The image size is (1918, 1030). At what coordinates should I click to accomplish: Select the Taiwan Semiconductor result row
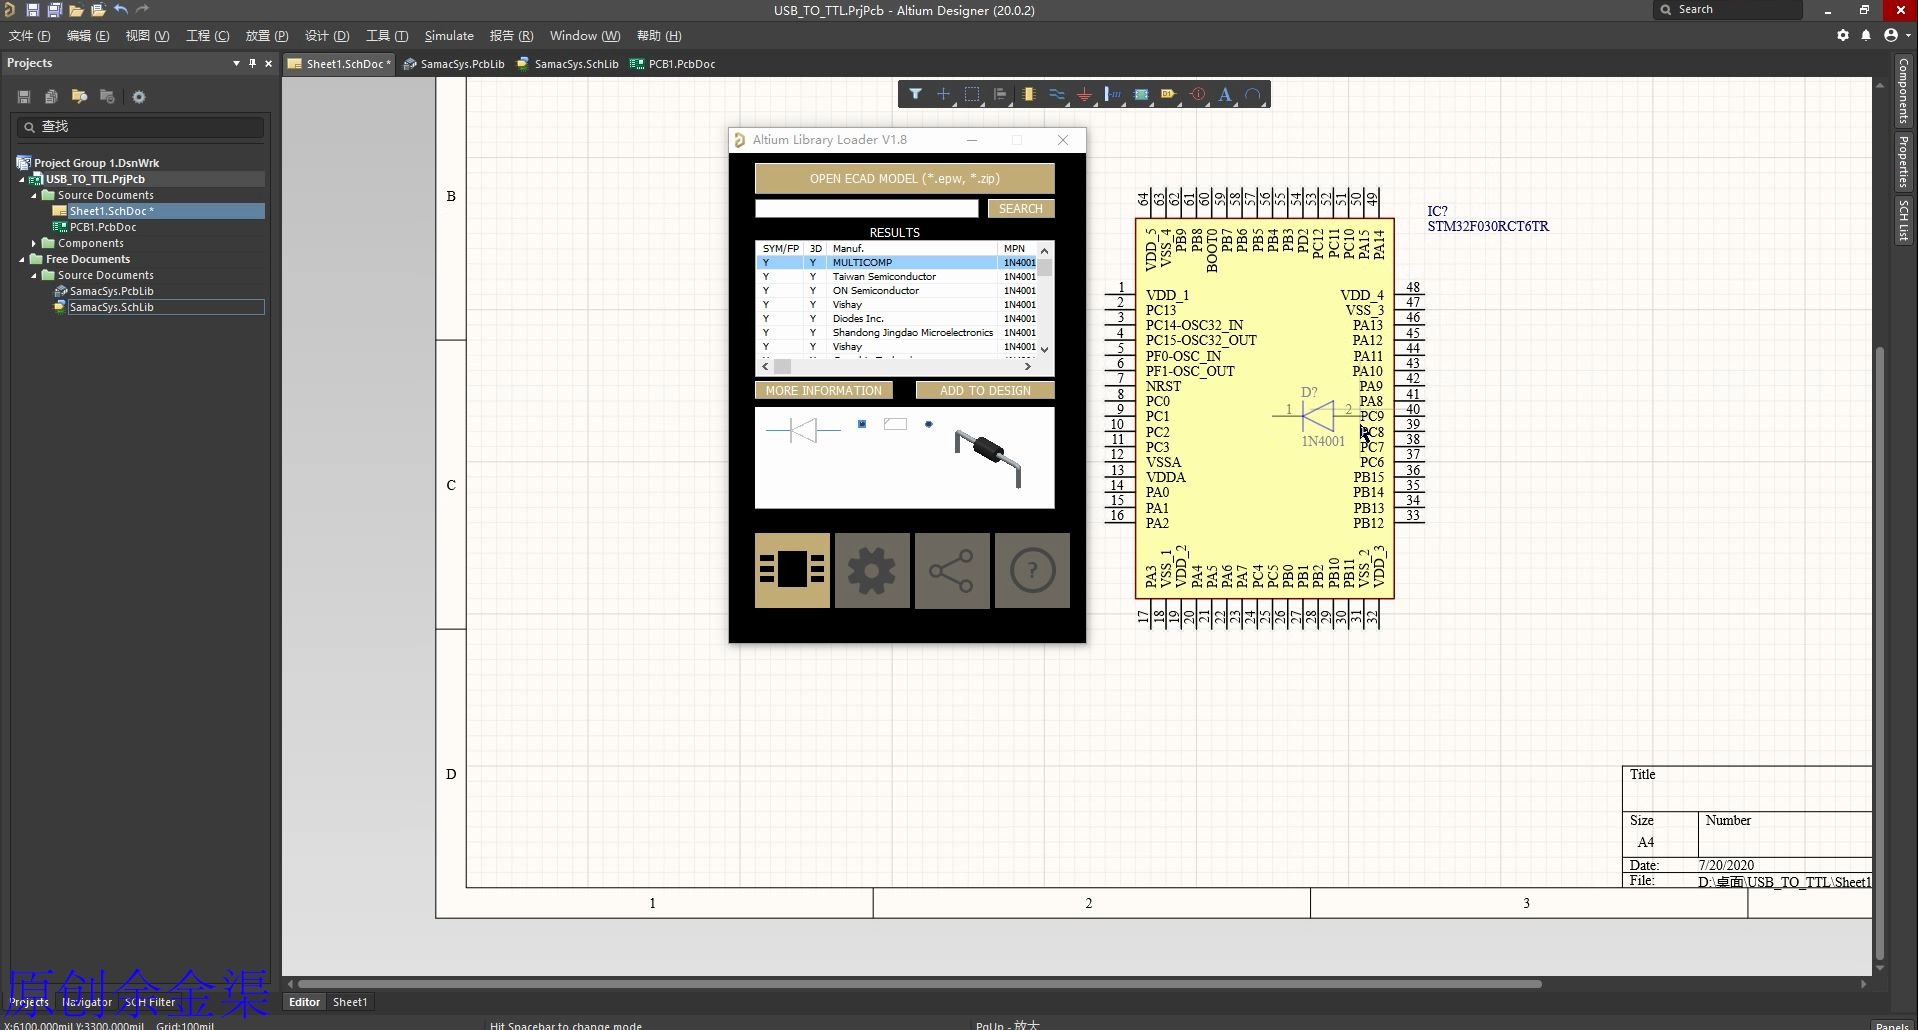pos(897,276)
